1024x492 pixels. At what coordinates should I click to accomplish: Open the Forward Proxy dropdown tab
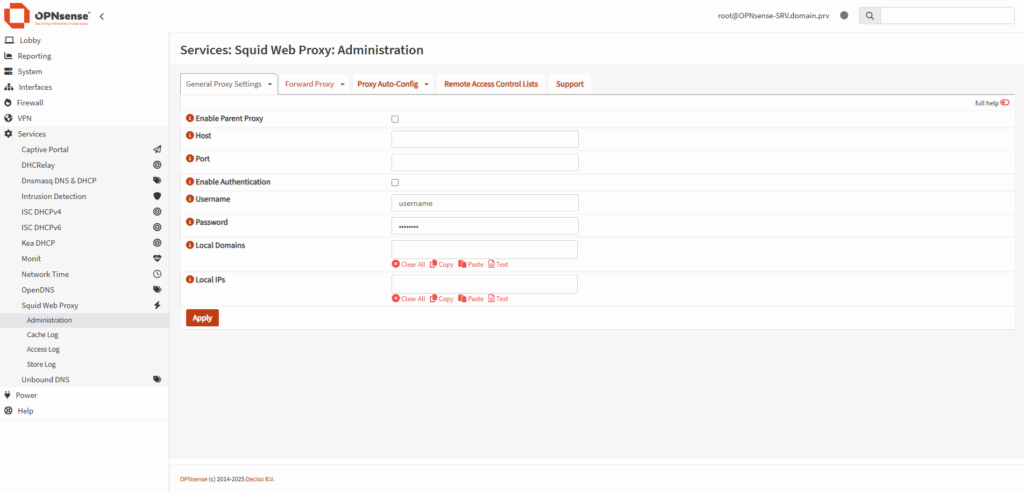(315, 84)
